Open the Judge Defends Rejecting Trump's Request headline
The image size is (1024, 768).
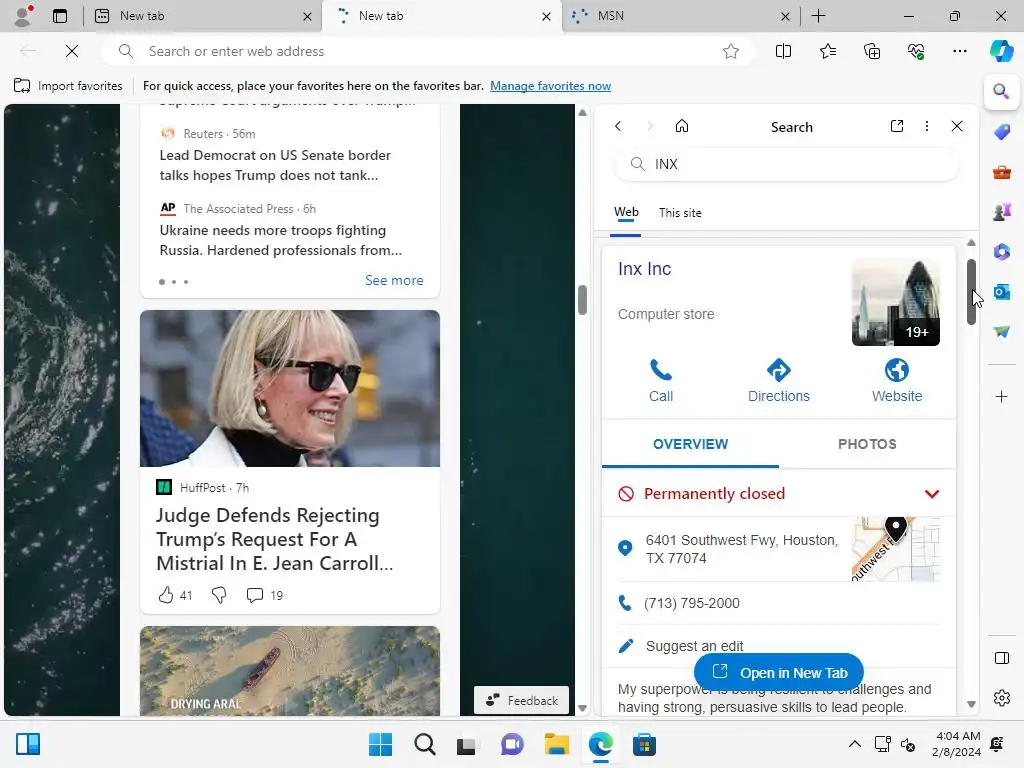[x=274, y=539]
